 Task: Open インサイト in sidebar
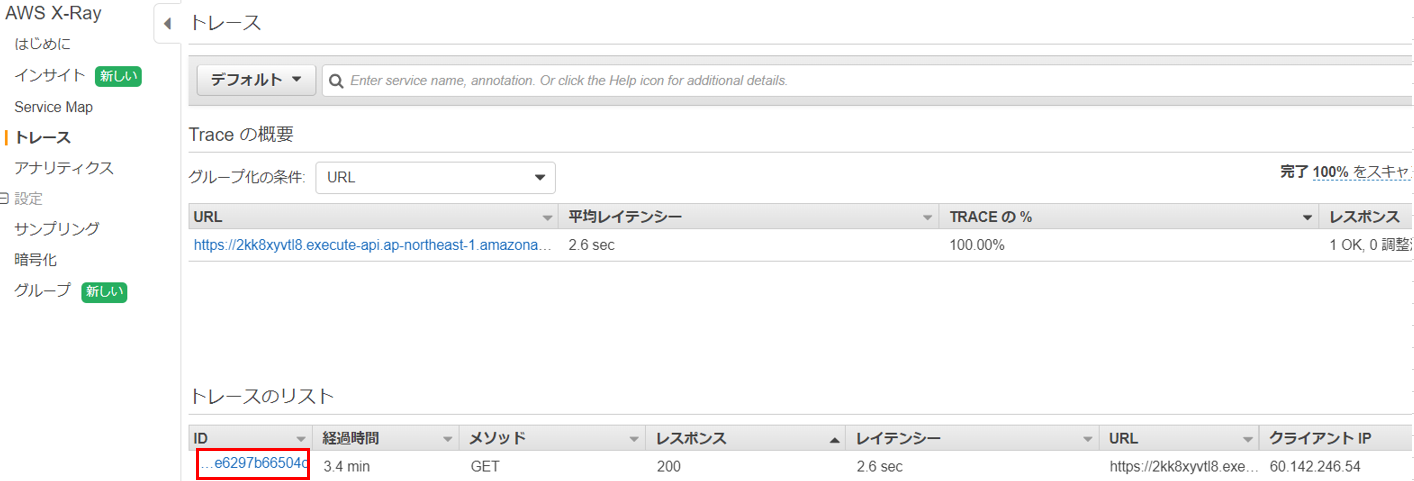coord(50,75)
